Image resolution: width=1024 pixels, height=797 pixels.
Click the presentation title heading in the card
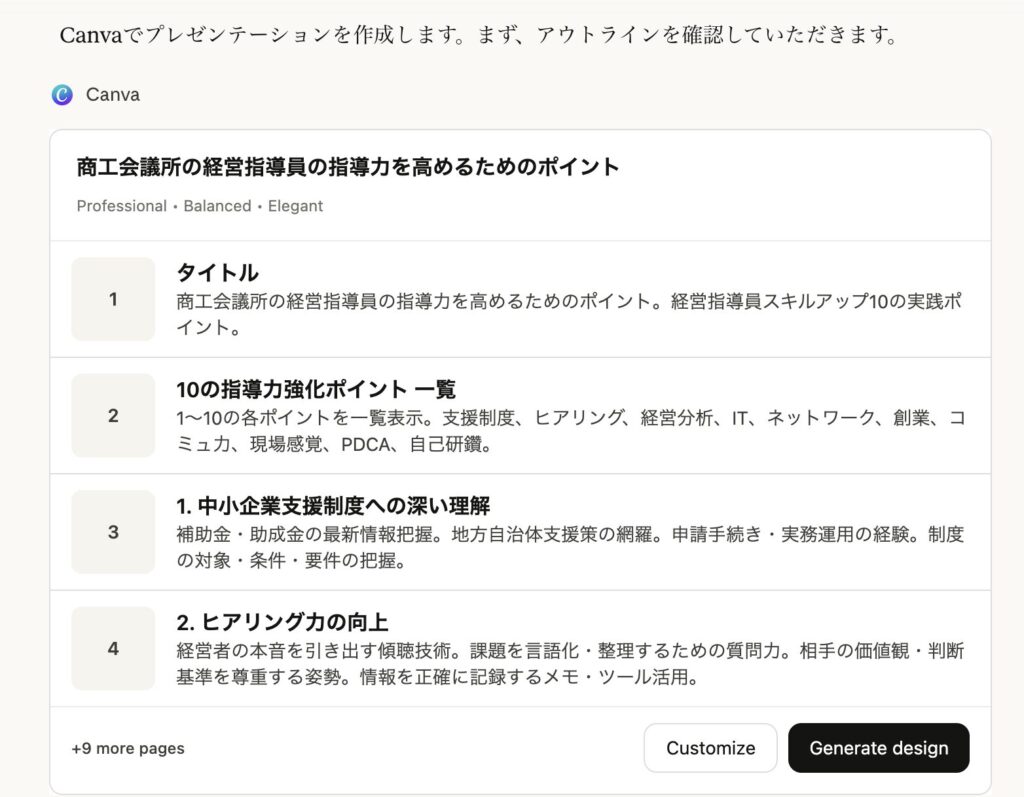pos(348,167)
